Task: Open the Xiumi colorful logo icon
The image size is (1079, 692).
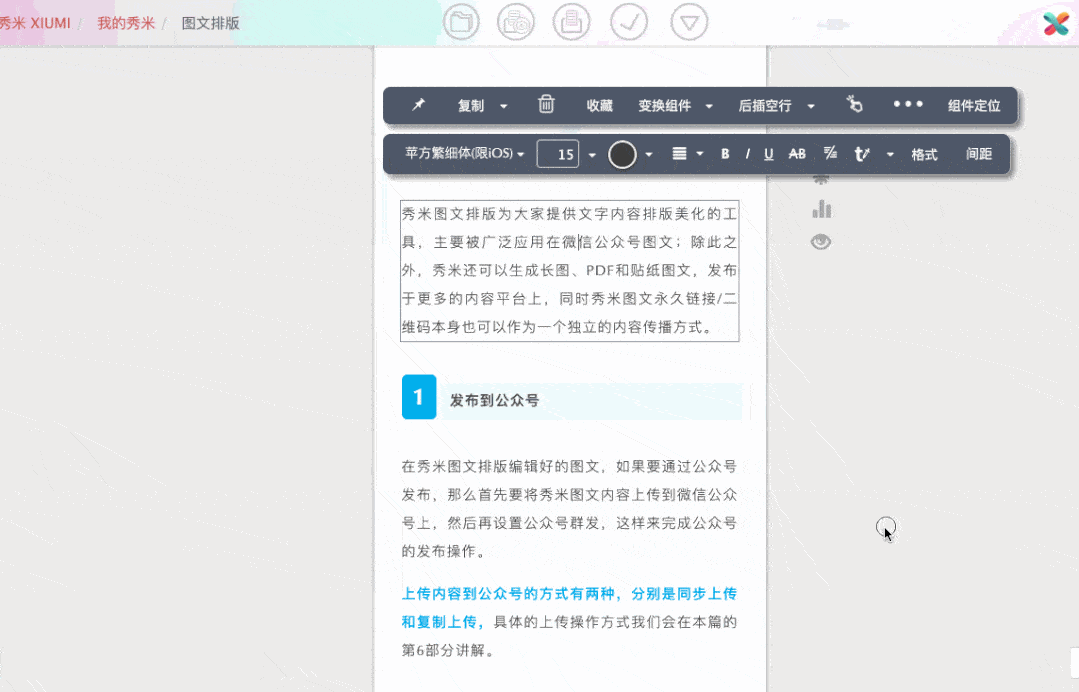Action: coord(1056,23)
